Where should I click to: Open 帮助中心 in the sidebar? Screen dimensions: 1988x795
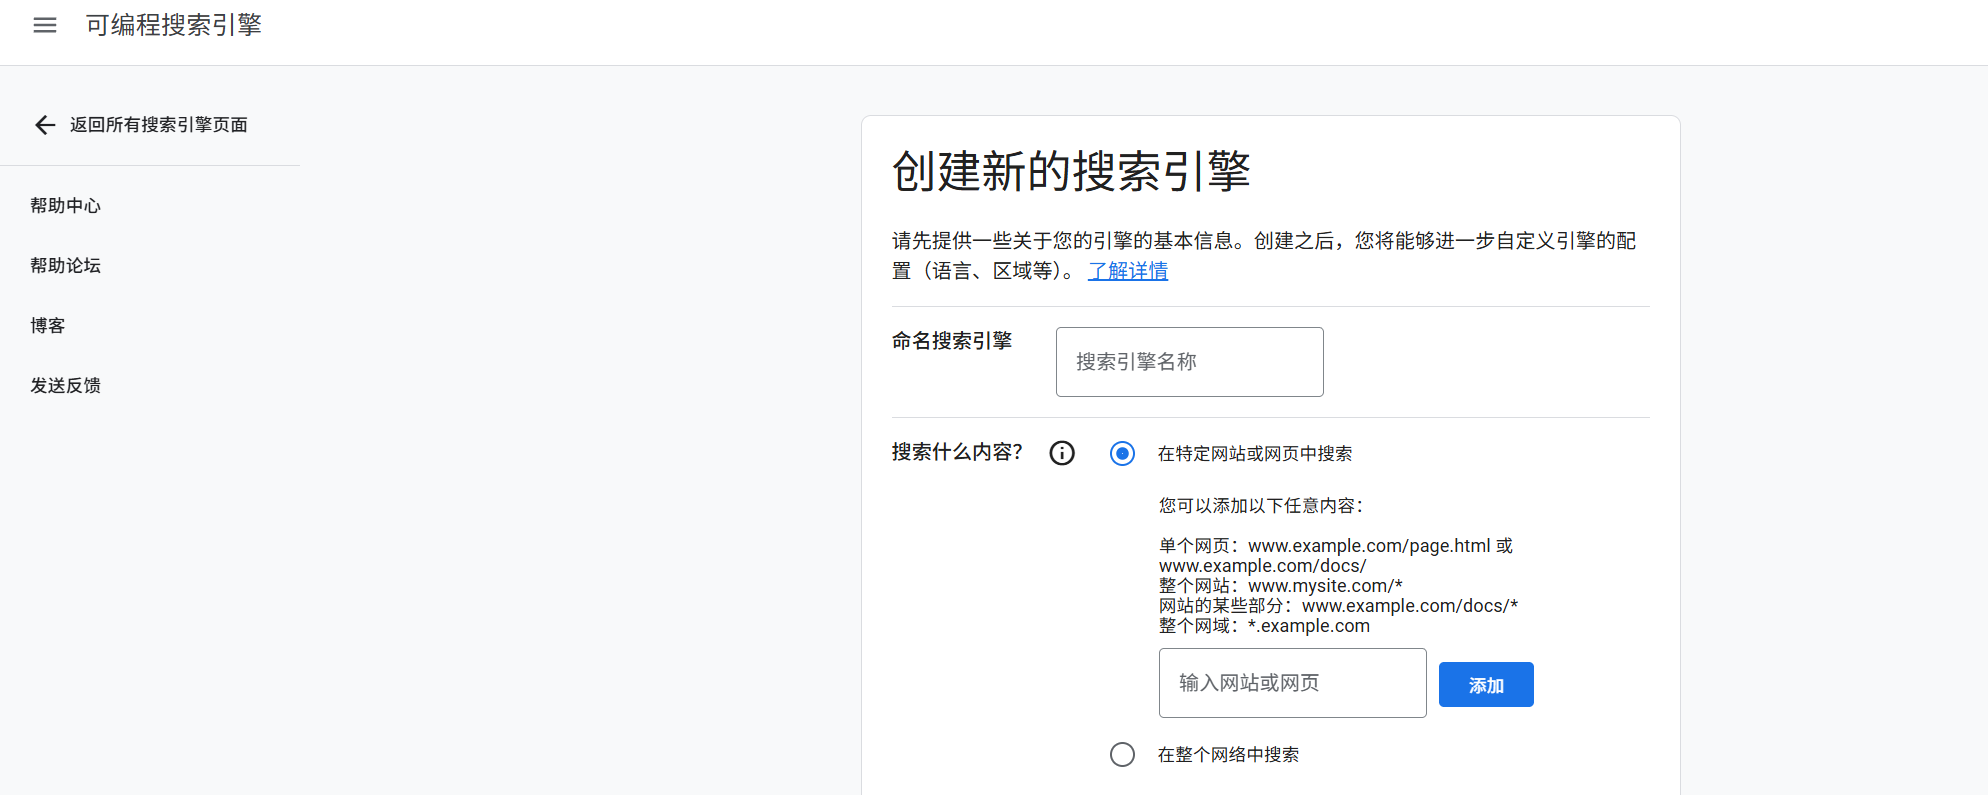[x=66, y=206]
